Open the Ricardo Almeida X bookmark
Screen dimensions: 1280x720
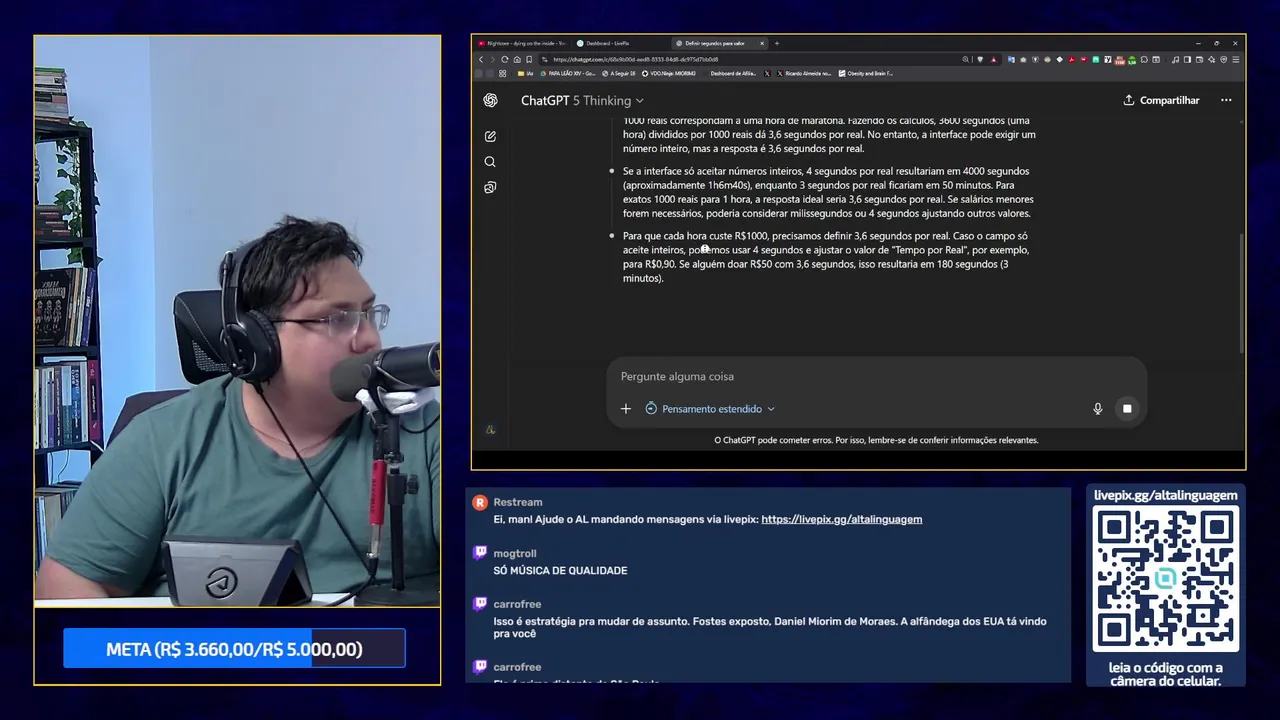802,73
